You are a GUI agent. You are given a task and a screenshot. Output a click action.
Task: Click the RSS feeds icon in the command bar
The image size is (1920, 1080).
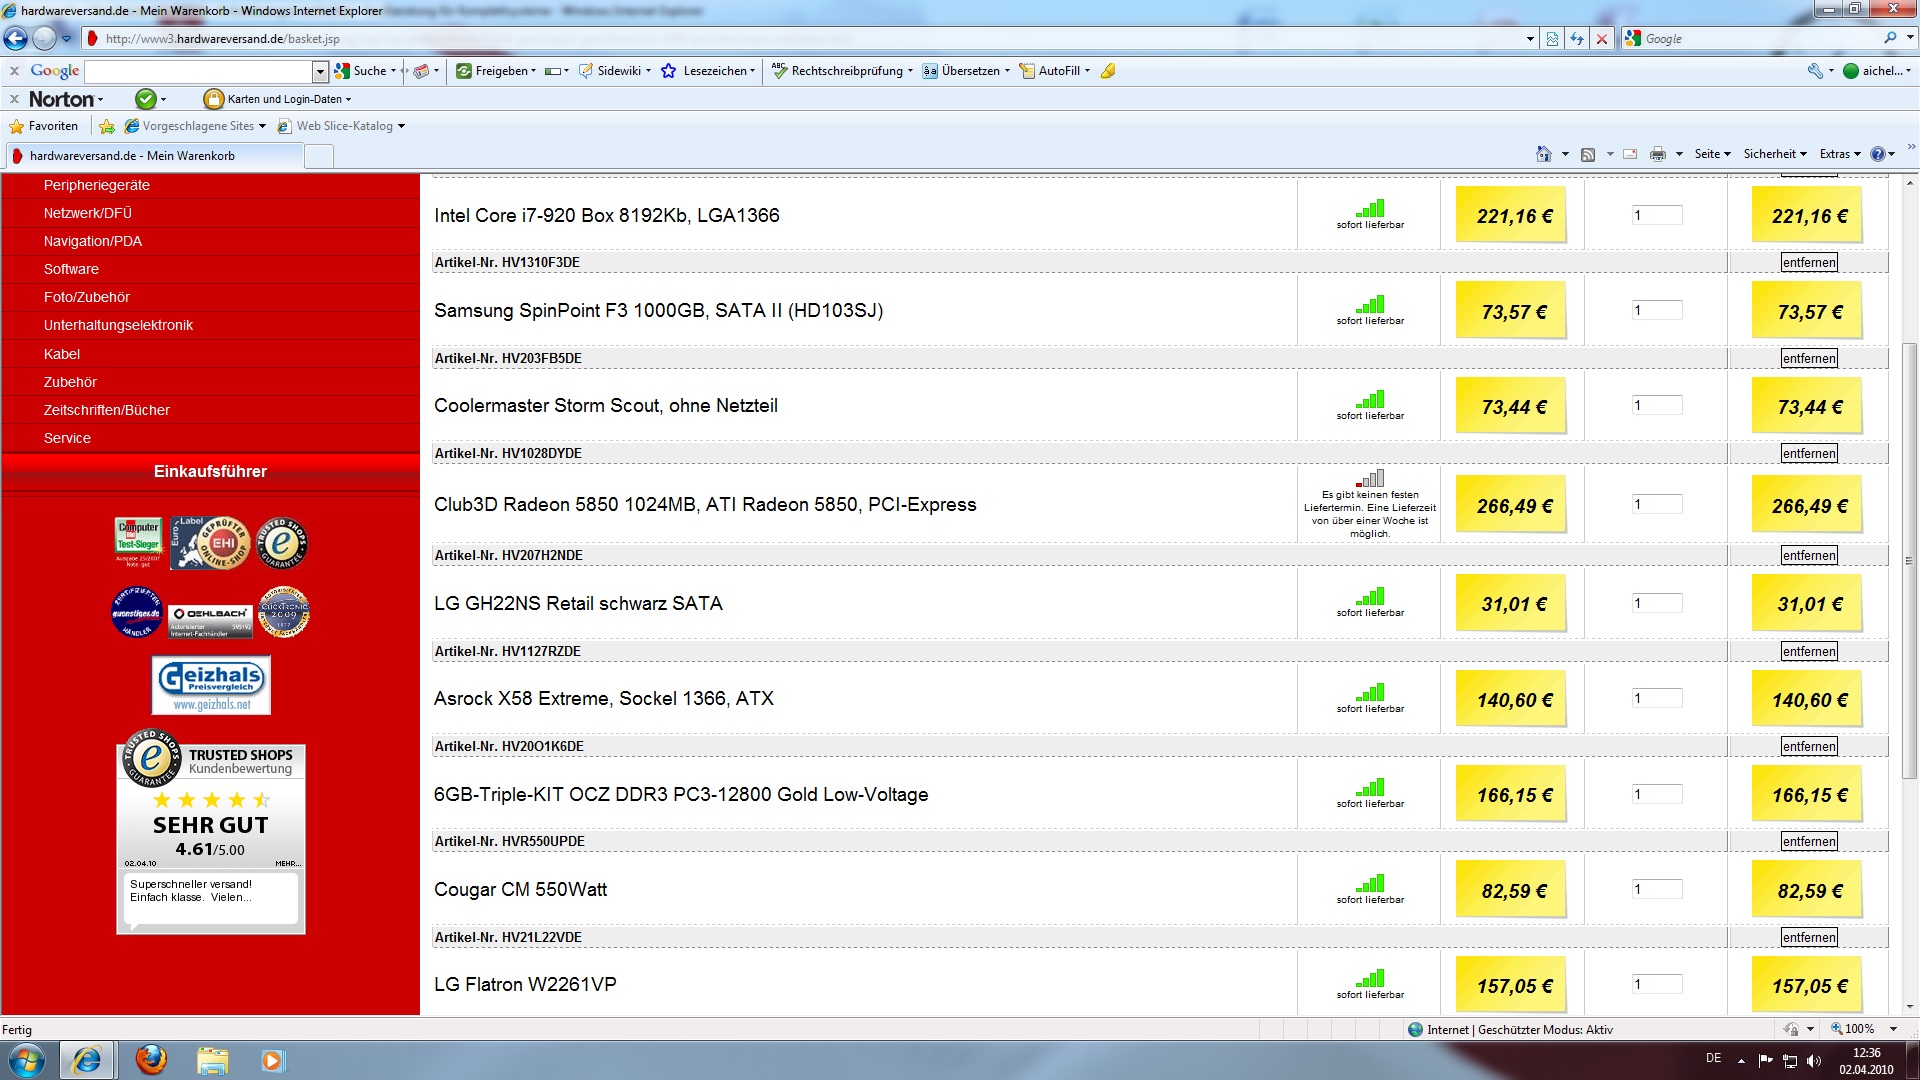(x=1588, y=154)
